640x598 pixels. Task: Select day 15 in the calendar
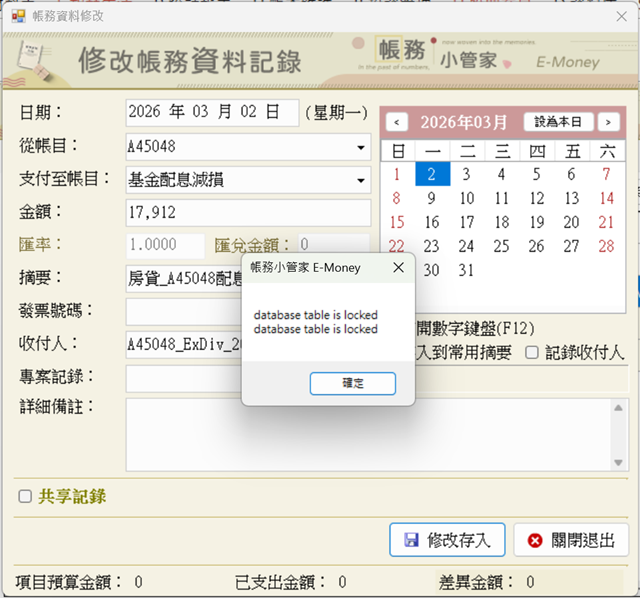(397, 222)
